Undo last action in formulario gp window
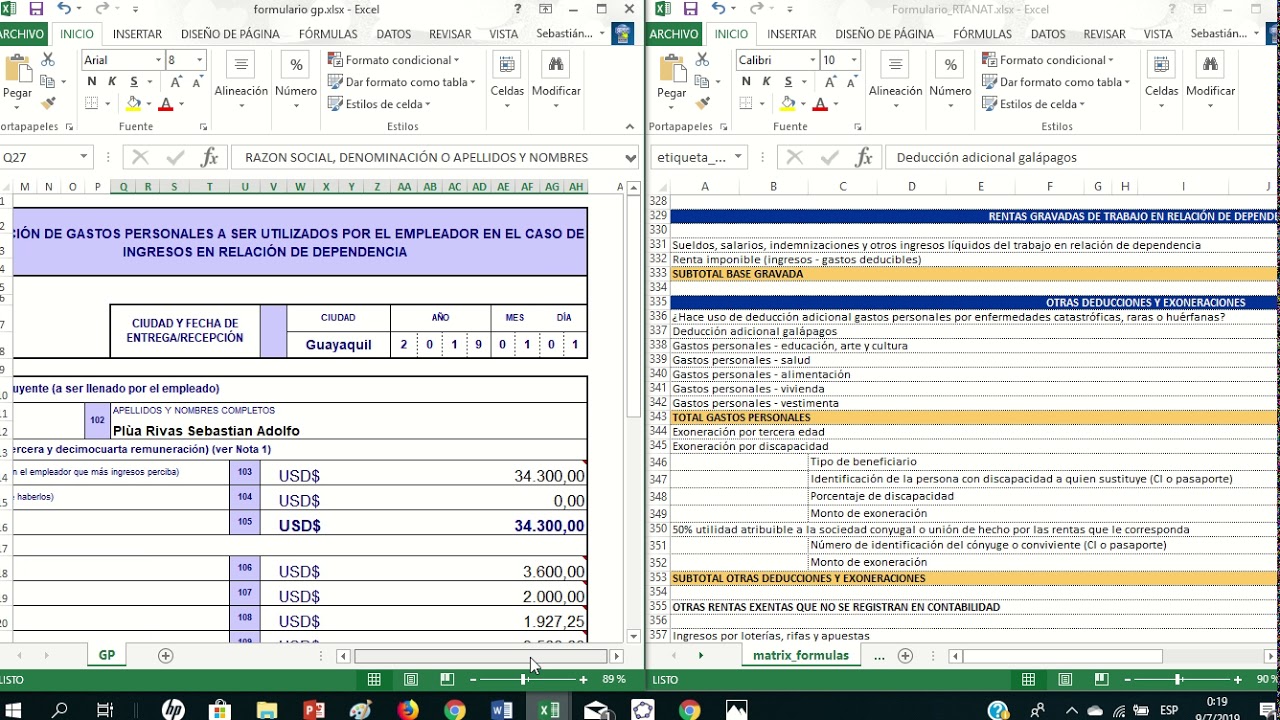 click(x=64, y=9)
